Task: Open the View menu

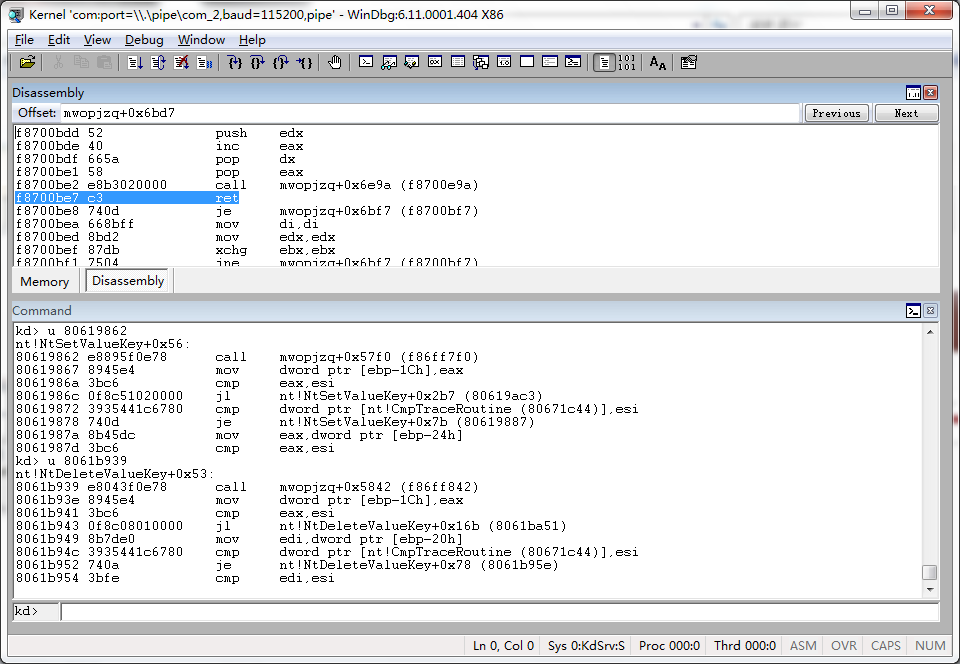Action: [97, 40]
